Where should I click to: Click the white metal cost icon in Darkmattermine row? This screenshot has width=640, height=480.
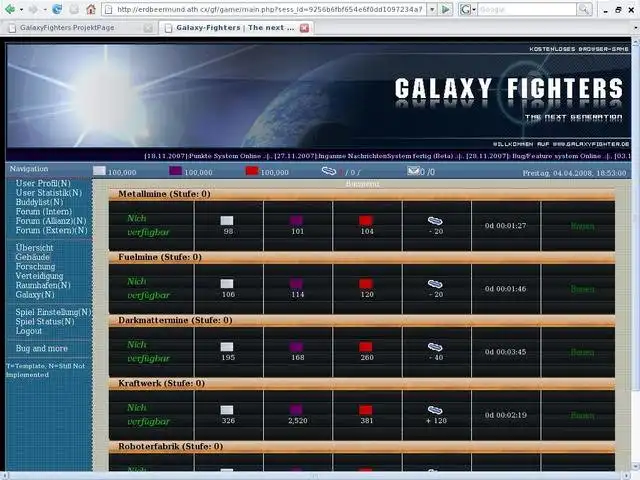coord(227,347)
